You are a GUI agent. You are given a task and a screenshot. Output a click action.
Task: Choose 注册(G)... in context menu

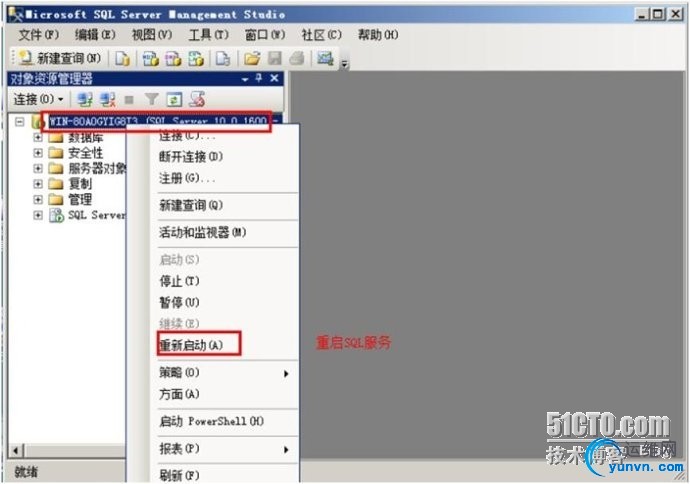click(224, 179)
